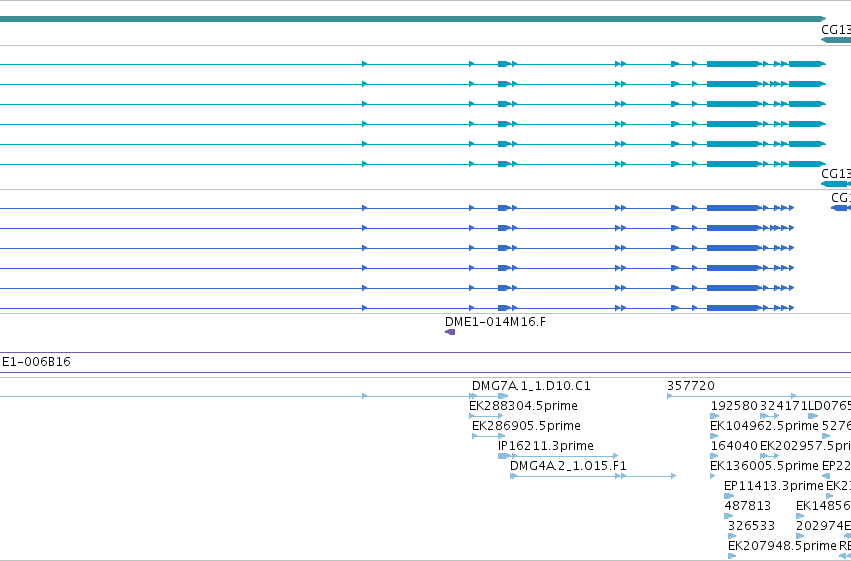Click the long dark teal gene span bar
The width and height of the screenshot is (851, 561).
coord(412,19)
